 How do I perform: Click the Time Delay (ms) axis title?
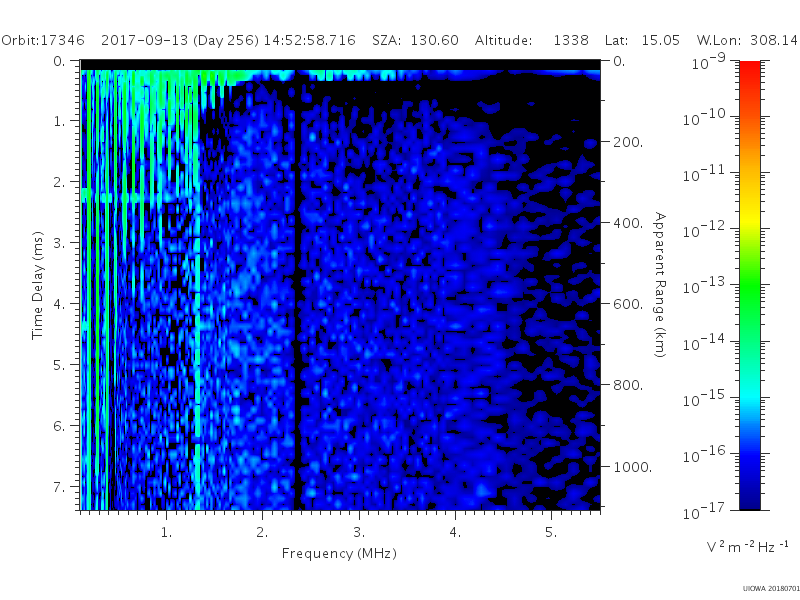37,285
